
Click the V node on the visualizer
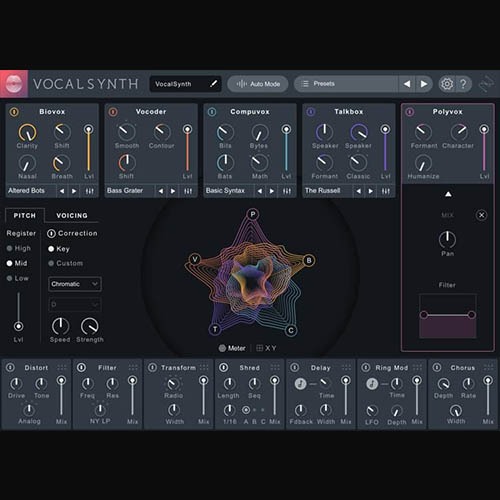195,259
